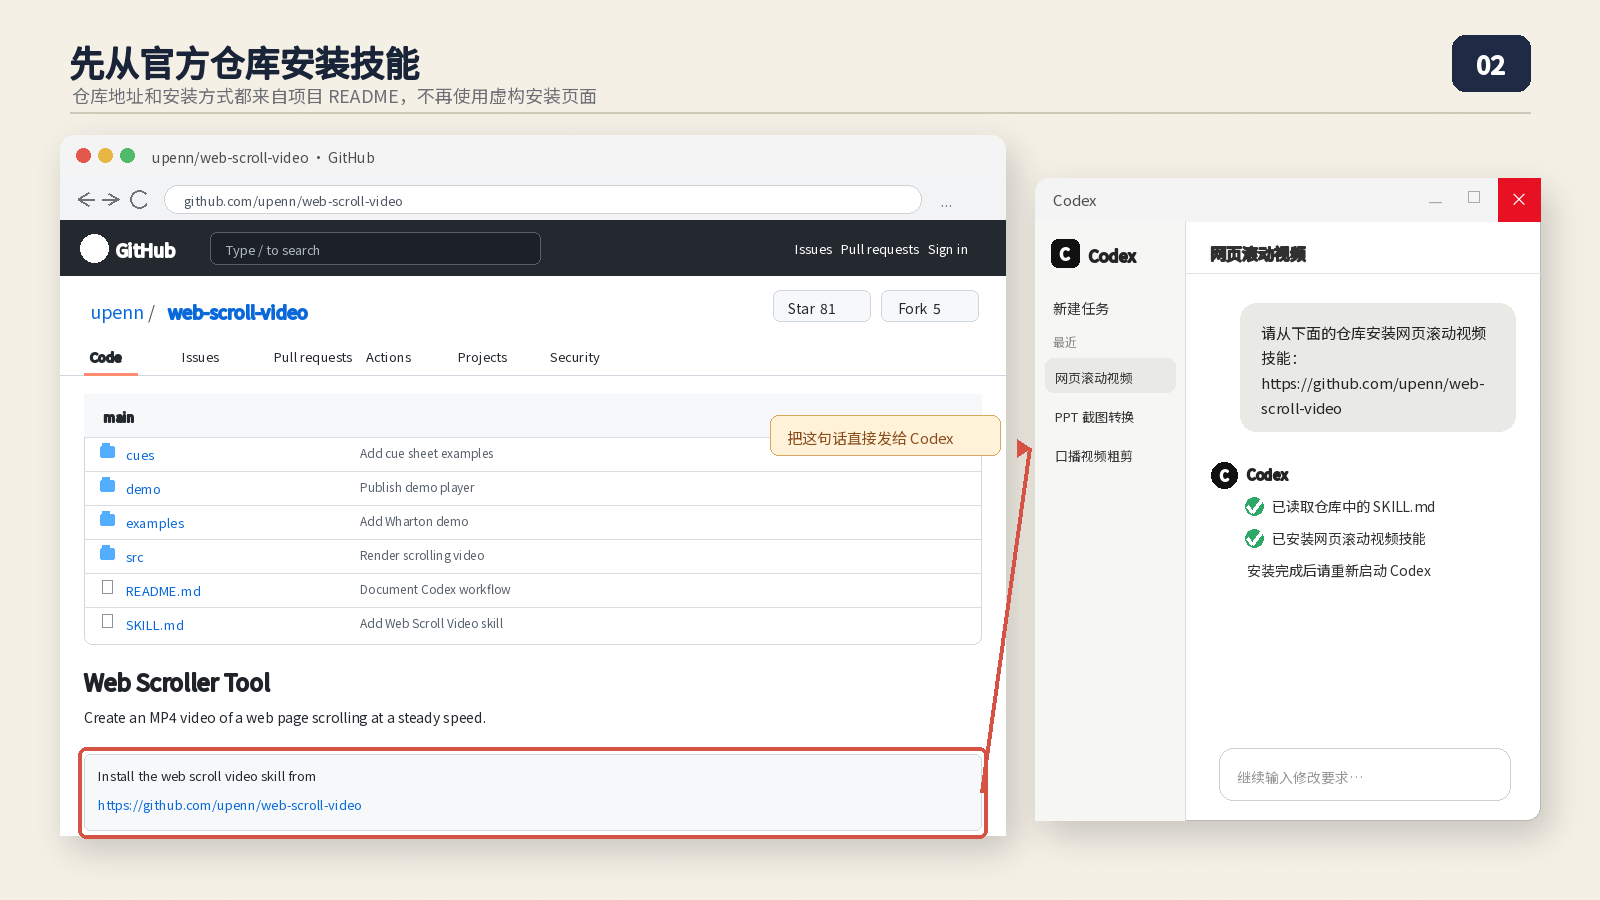Open Issues in the GitHub top header
This screenshot has height=900, width=1600.
coord(813,250)
